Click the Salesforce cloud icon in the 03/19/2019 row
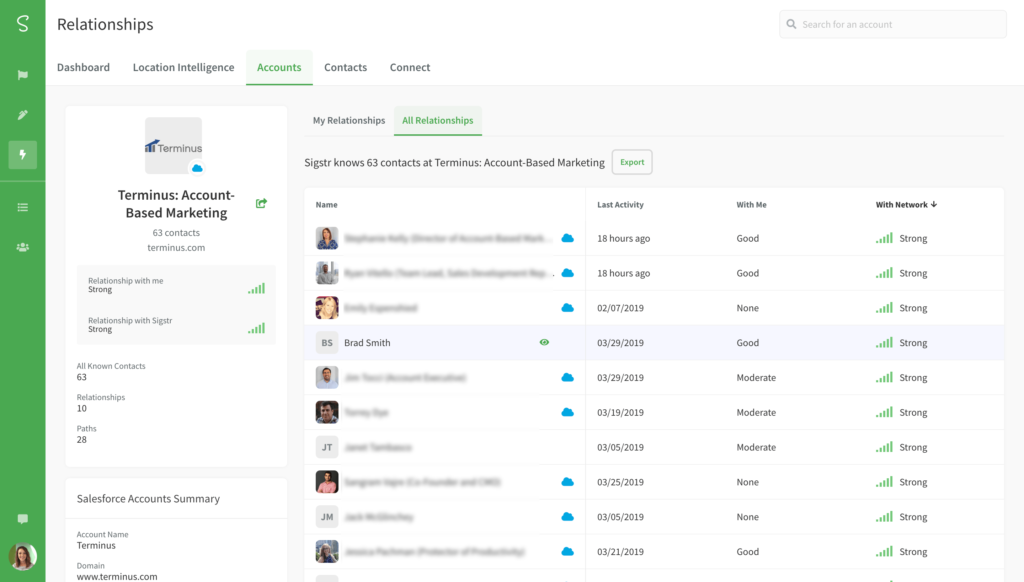 [x=568, y=412]
